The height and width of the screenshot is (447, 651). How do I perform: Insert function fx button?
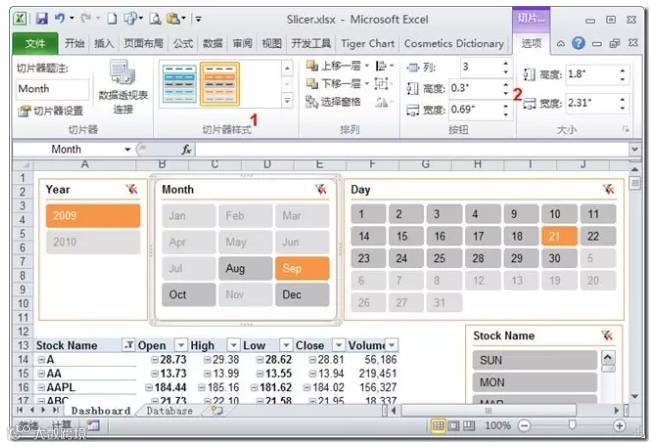[x=186, y=149]
